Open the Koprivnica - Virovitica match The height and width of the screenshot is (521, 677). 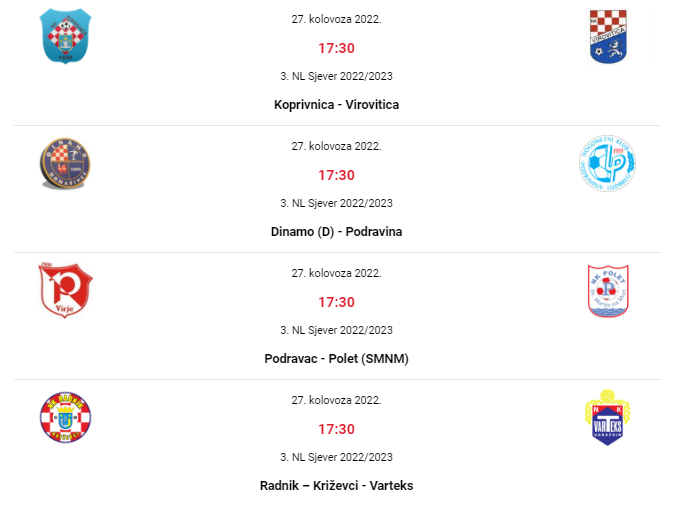[336, 105]
